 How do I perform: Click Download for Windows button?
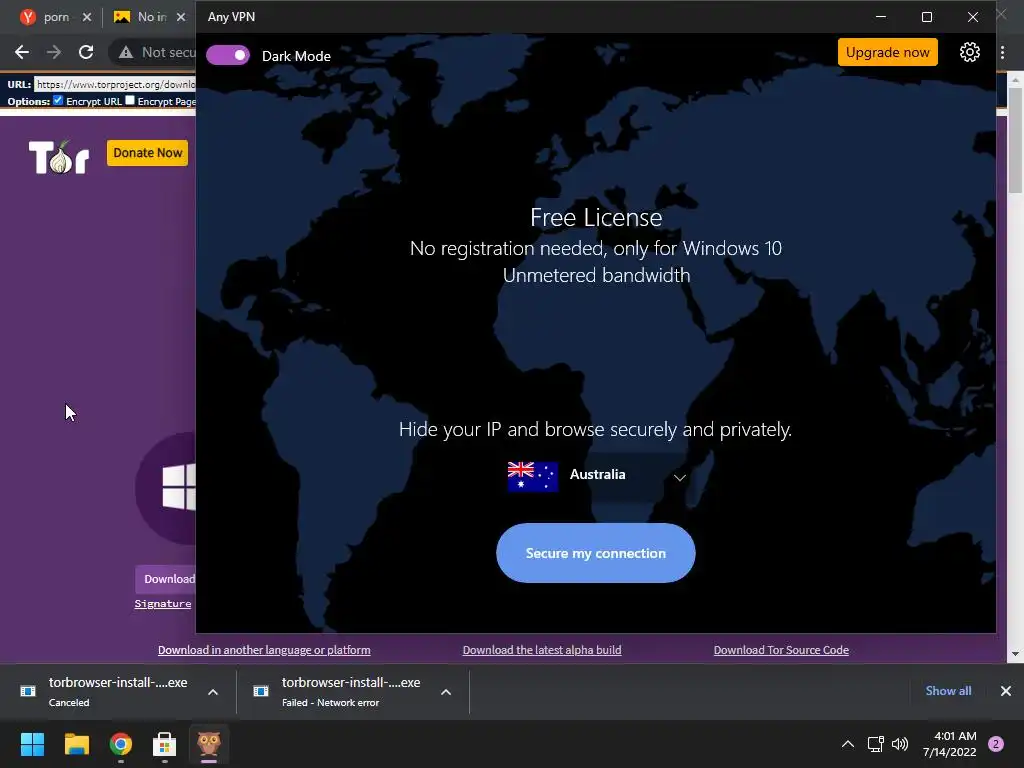click(166, 579)
